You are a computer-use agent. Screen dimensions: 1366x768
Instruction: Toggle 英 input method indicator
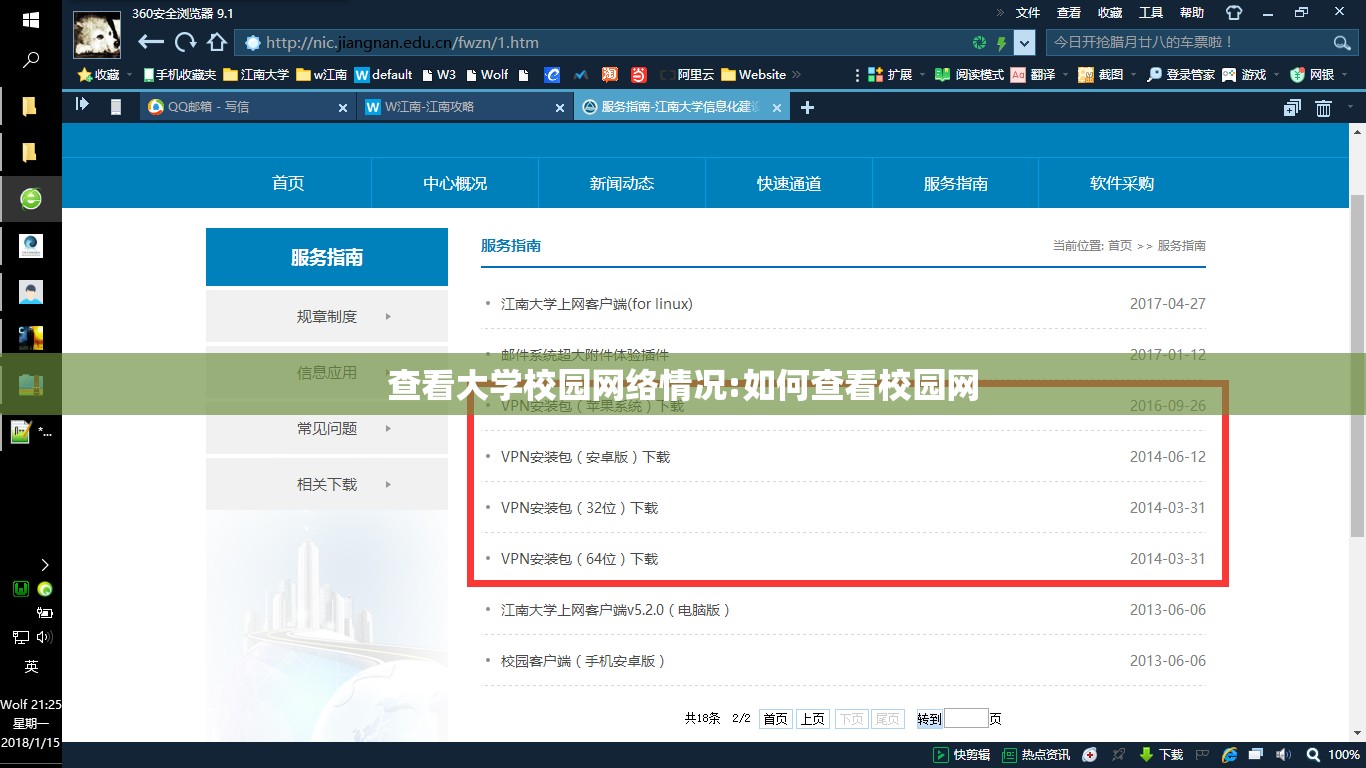(x=30, y=666)
